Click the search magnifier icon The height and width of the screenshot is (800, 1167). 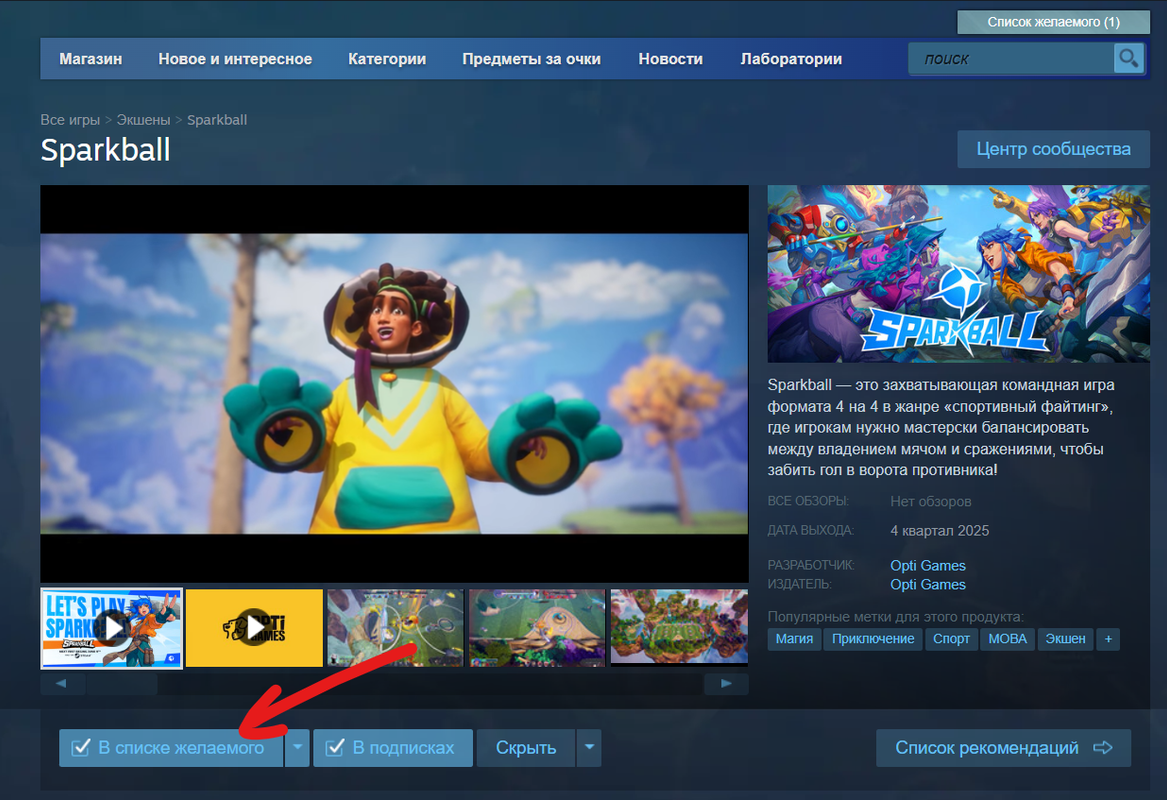coord(1128,58)
